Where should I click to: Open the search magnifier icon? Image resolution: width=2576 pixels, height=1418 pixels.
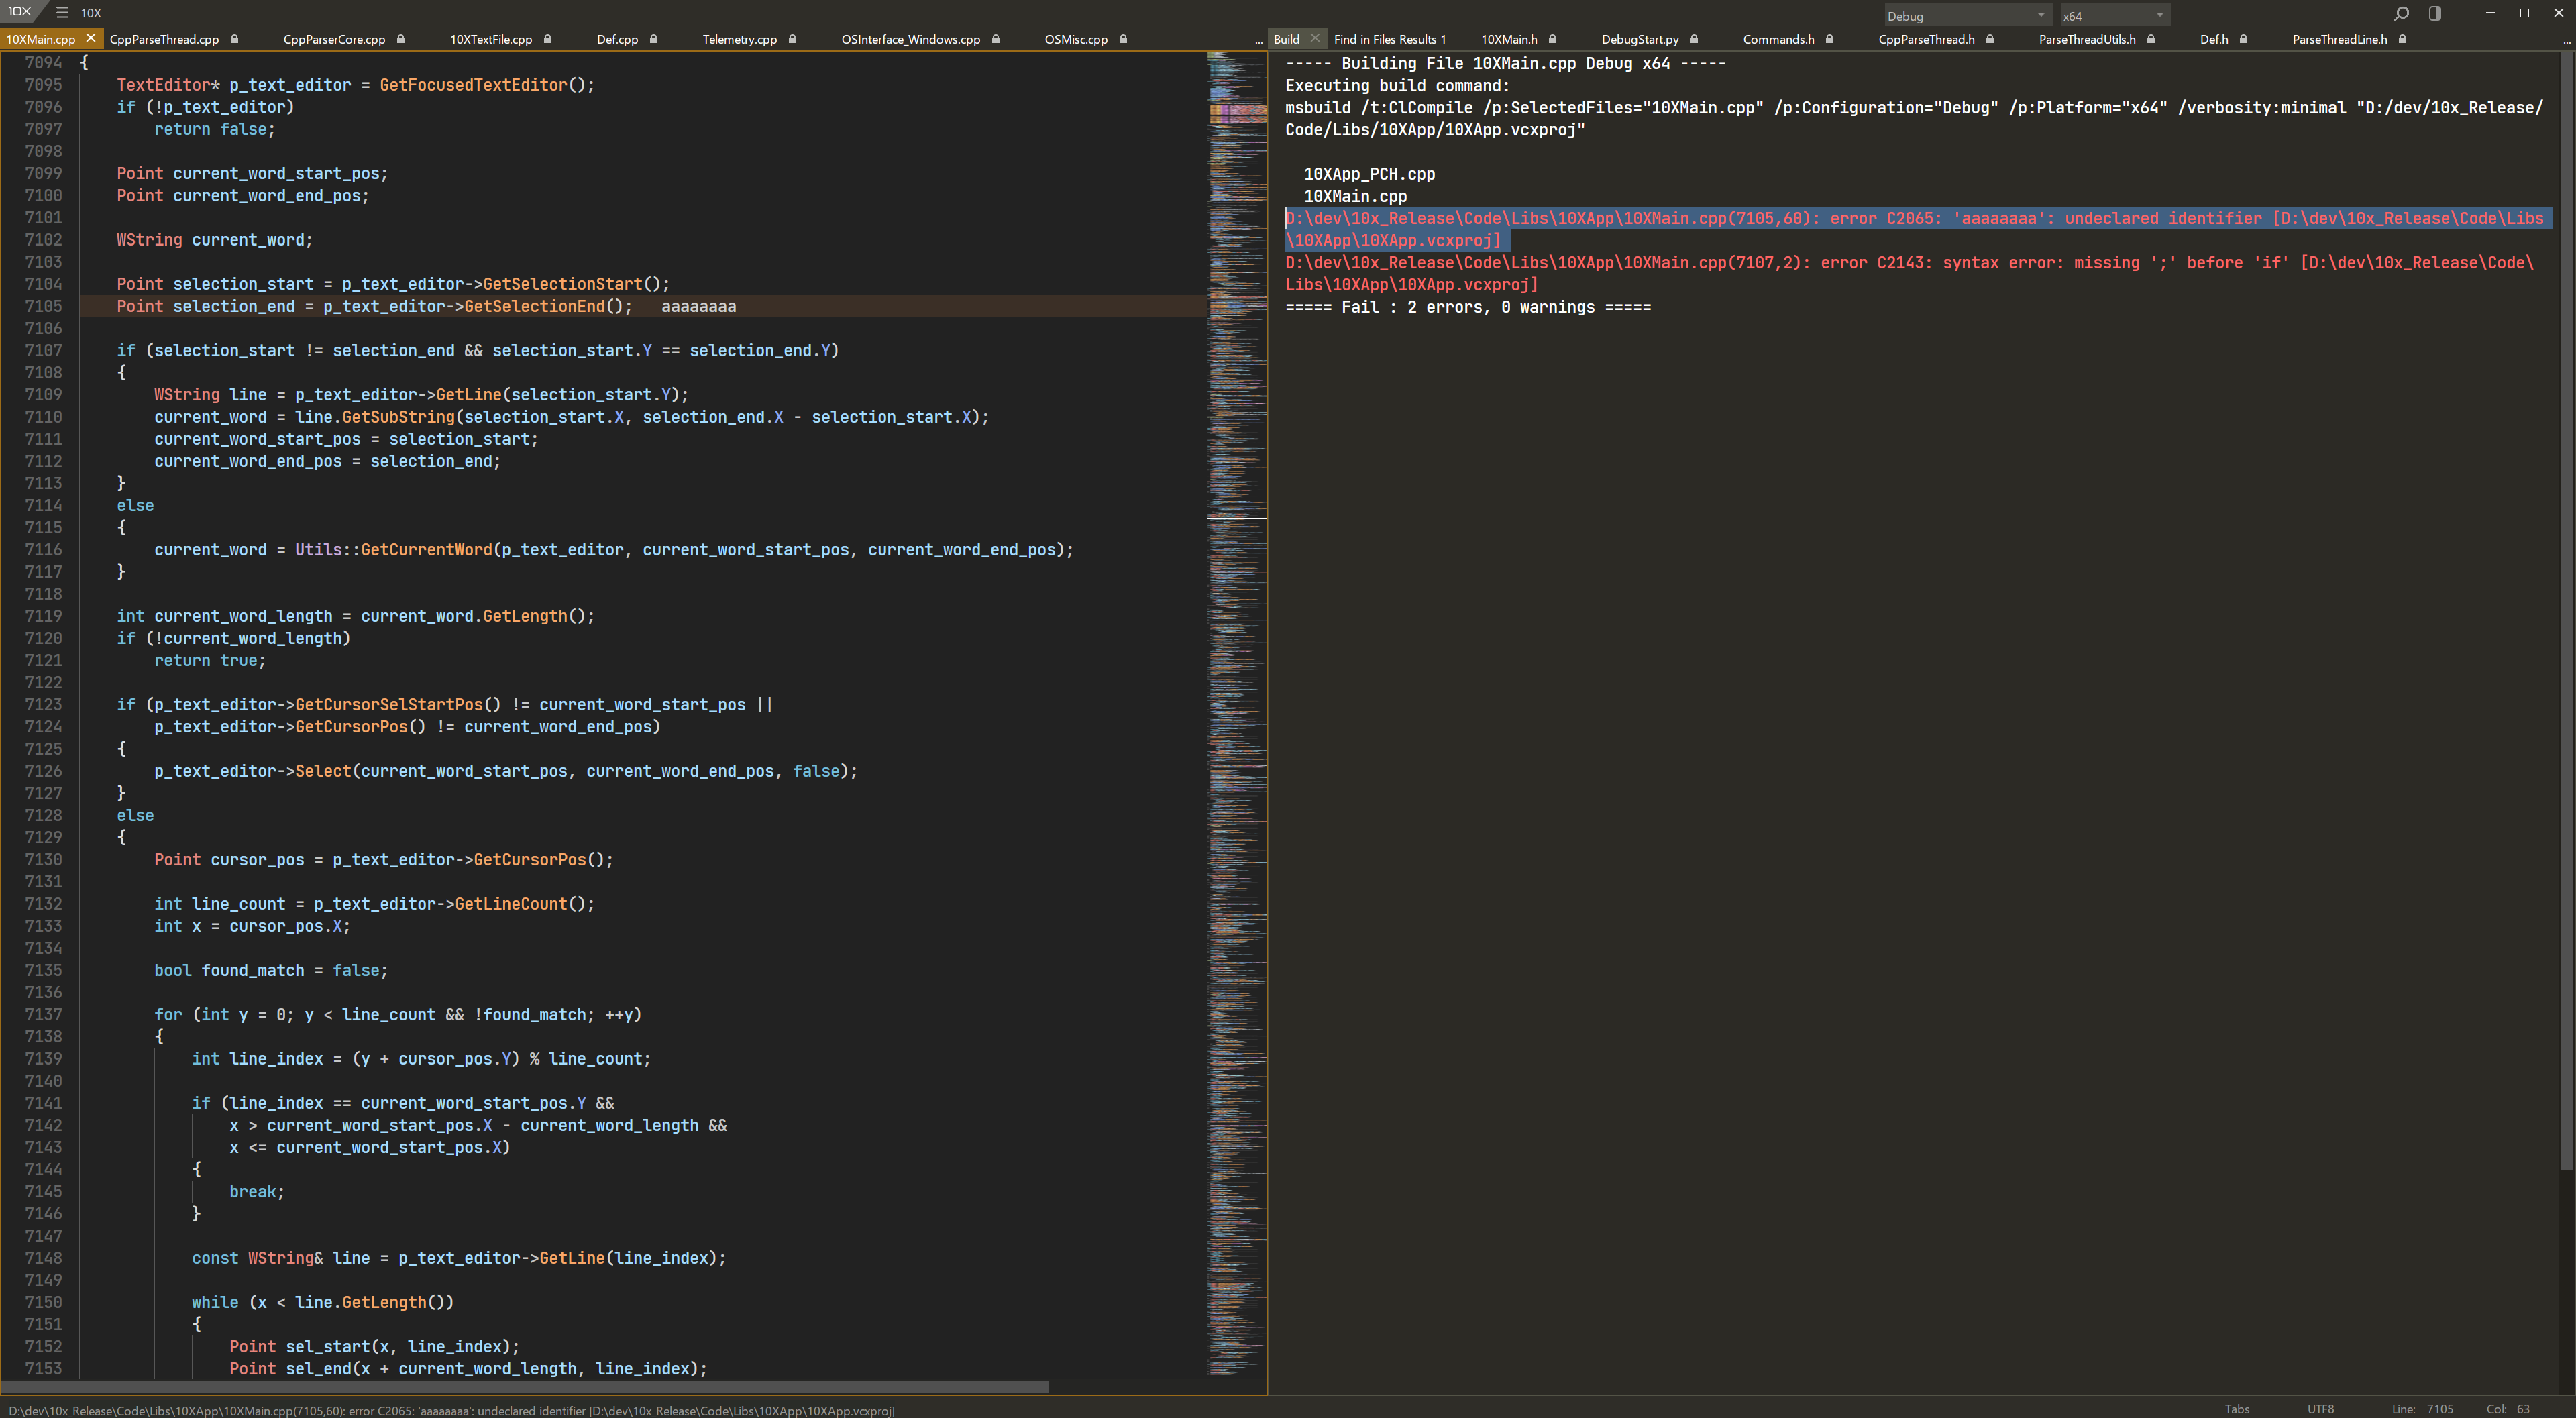(x=2401, y=14)
